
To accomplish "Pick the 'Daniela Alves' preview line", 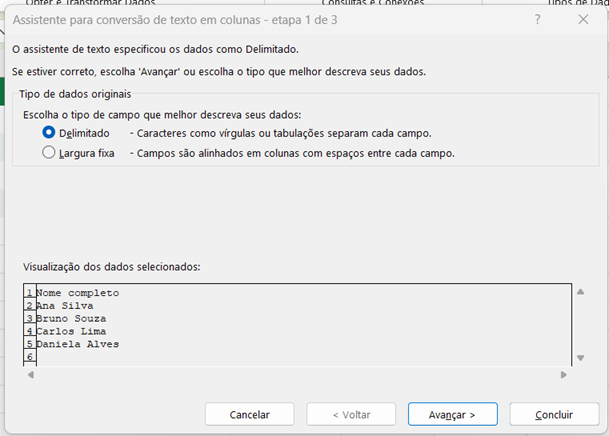I will coord(78,344).
